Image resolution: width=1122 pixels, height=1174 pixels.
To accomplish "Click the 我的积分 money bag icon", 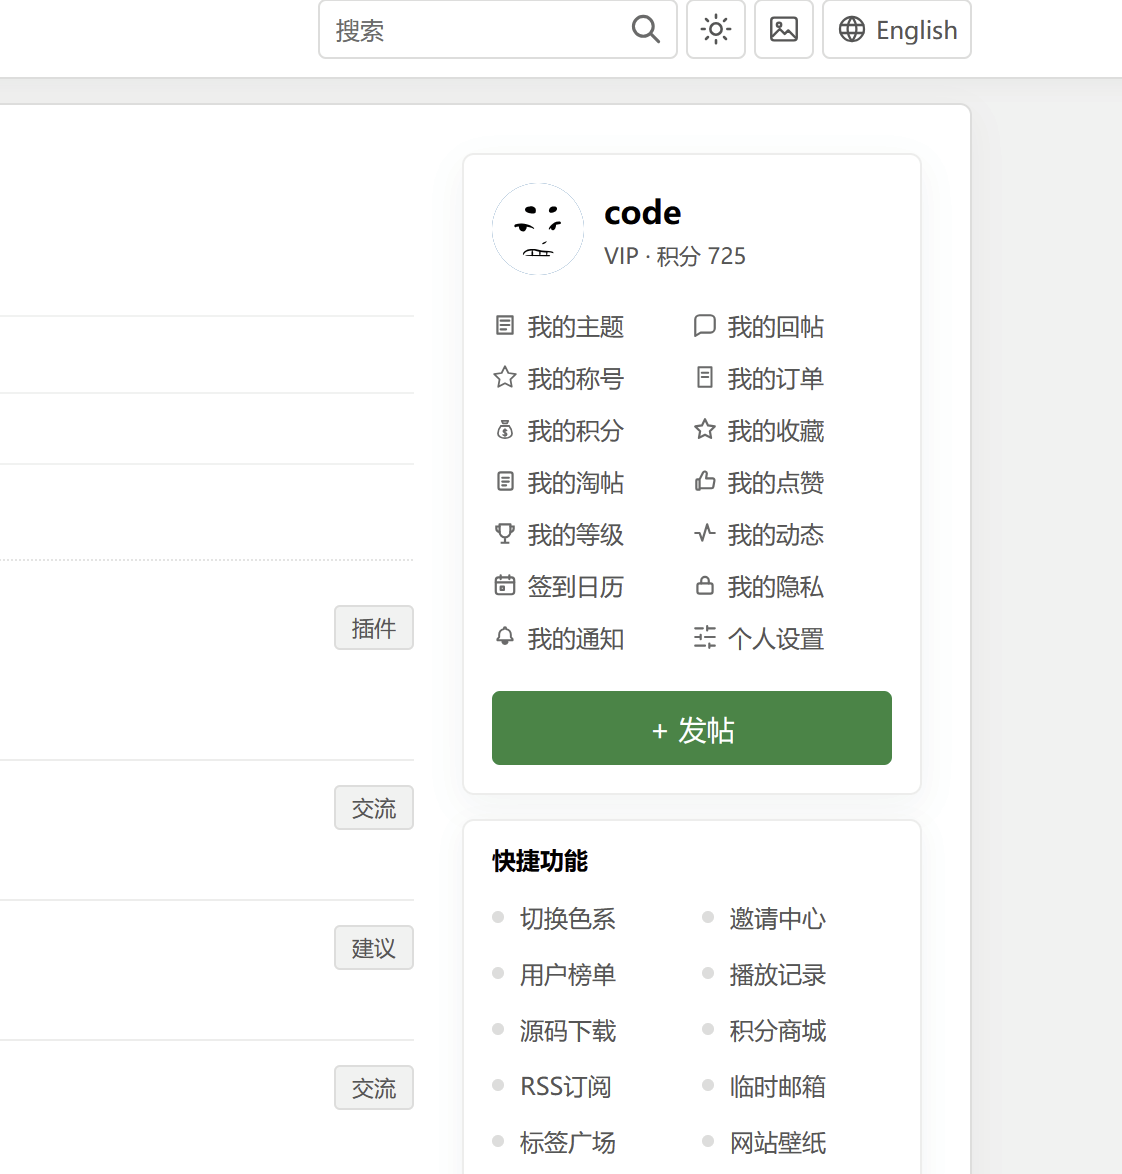I will click(505, 430).
